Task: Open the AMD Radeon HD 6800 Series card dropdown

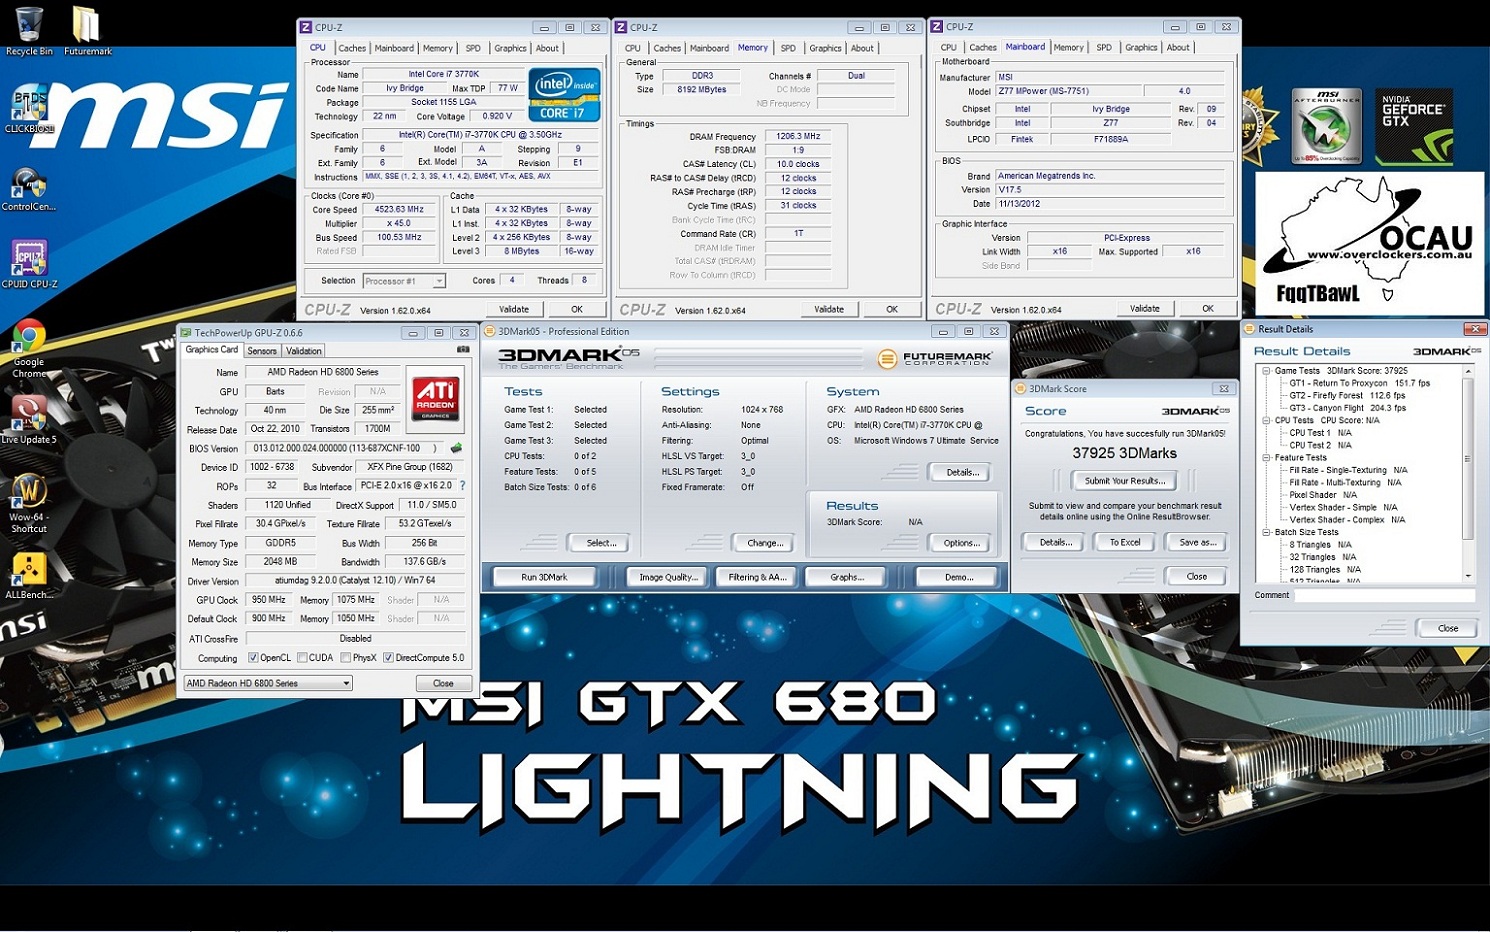Action: [x=268, y=683]
